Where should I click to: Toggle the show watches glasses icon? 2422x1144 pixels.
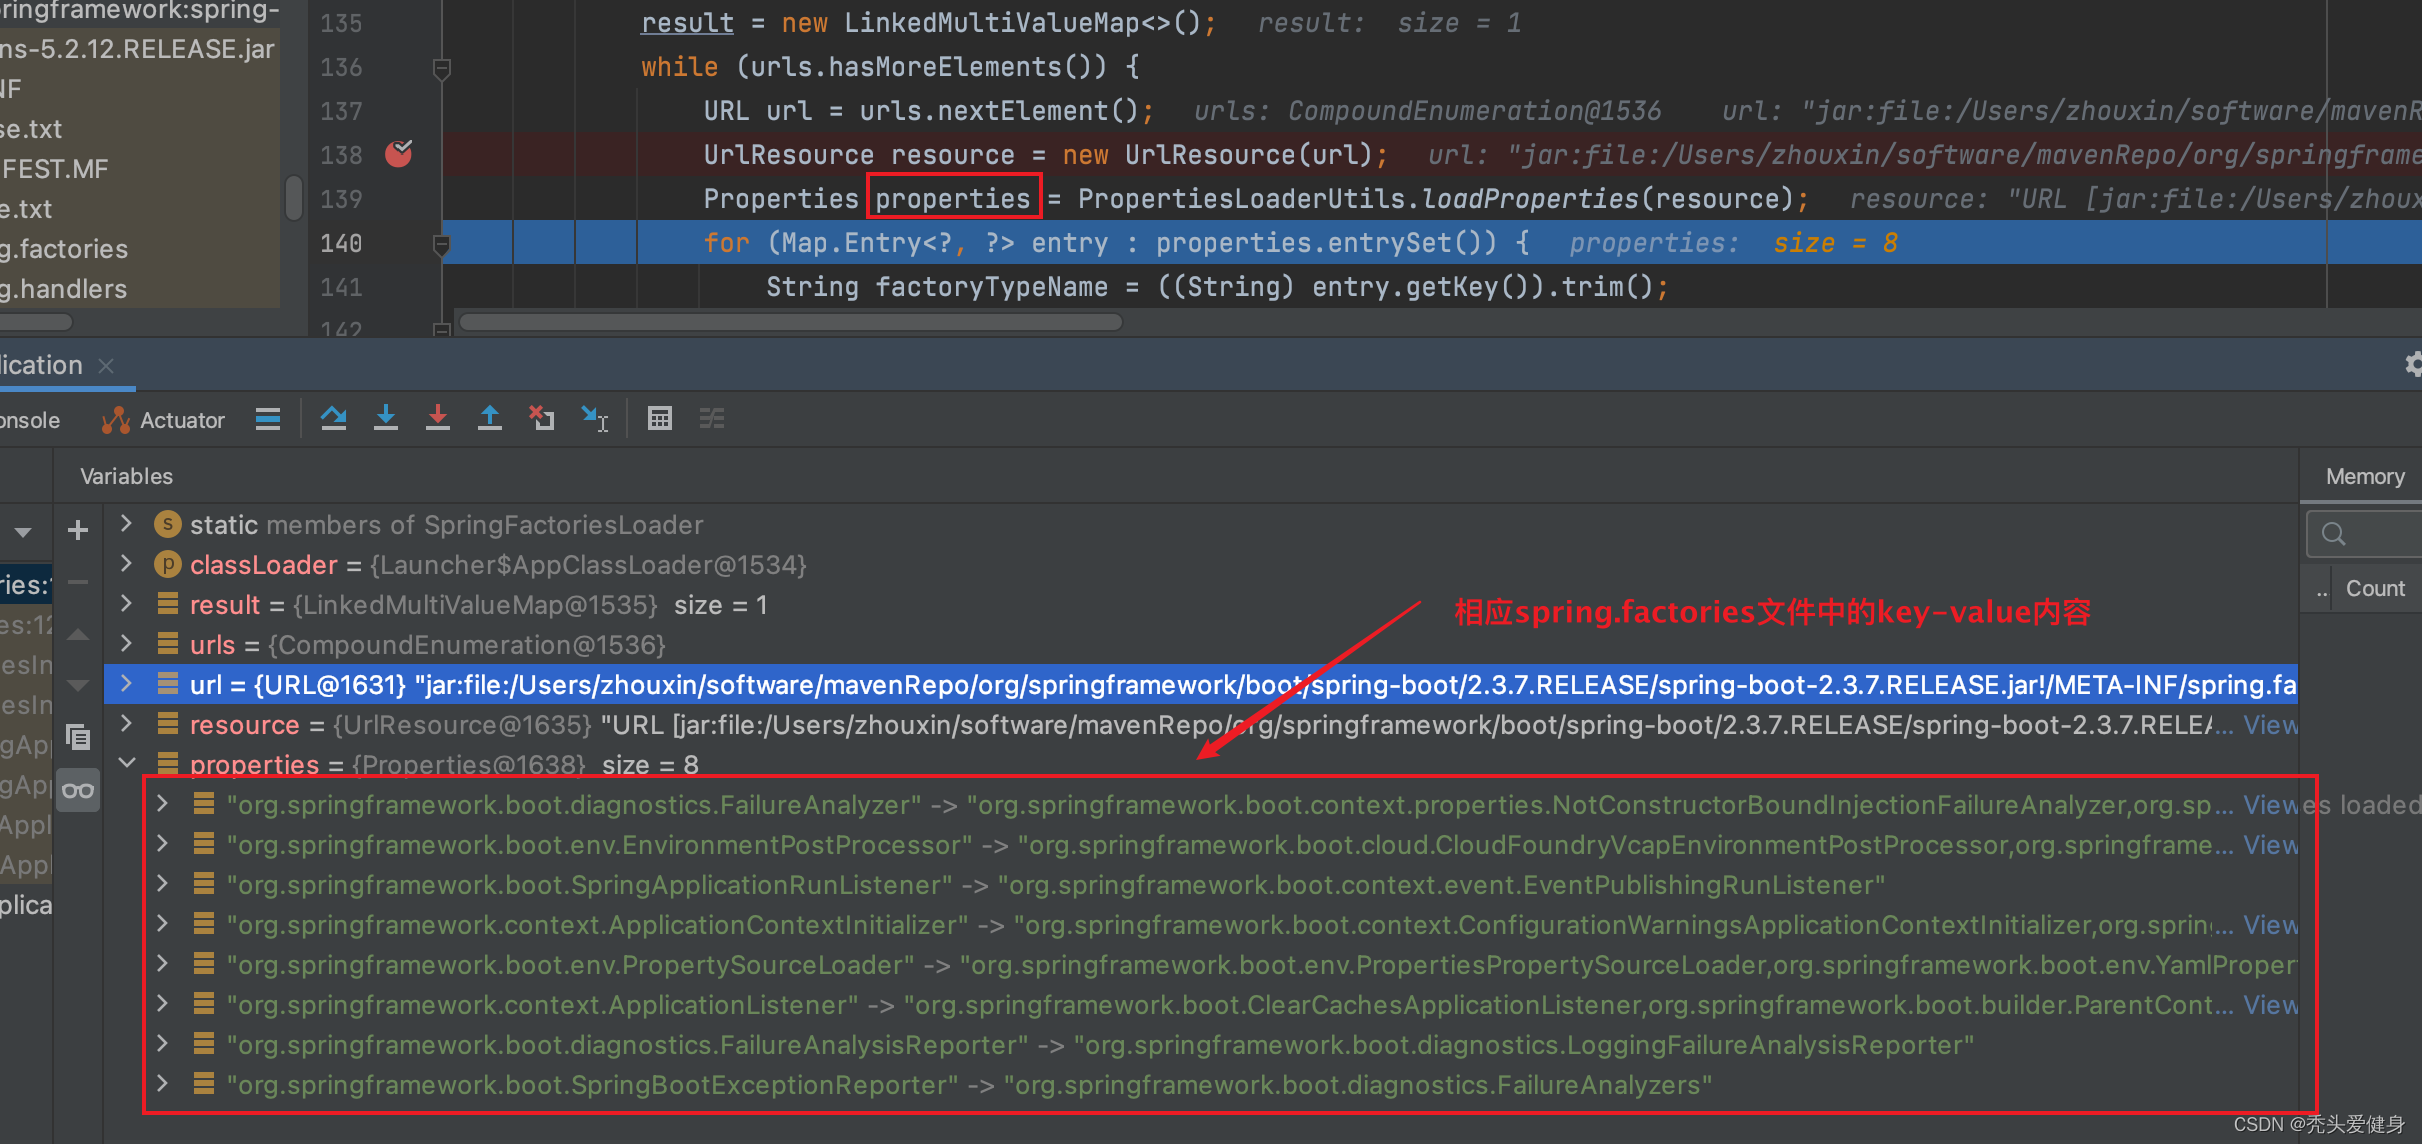(x=78, y=790)
